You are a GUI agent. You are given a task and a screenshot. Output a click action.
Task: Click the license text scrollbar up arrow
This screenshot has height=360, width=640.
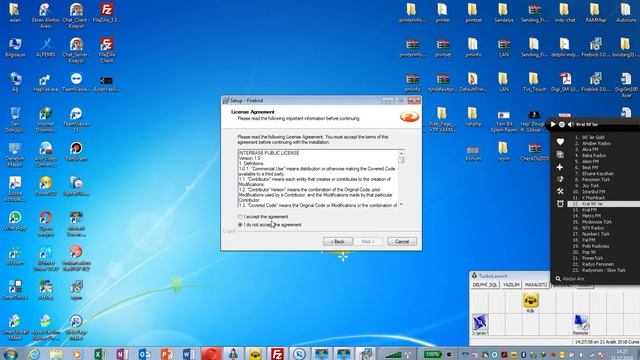(x=401, y=153)
